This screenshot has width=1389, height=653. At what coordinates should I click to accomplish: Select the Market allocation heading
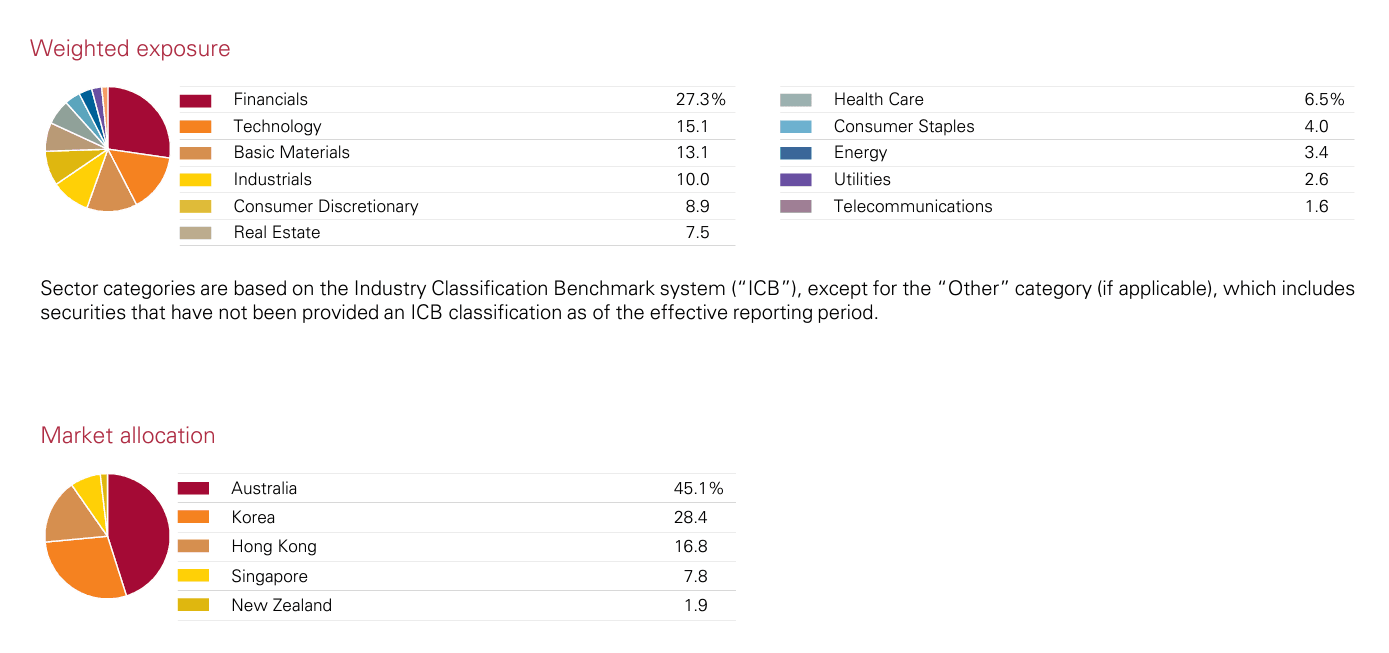[x=128, y=436]
